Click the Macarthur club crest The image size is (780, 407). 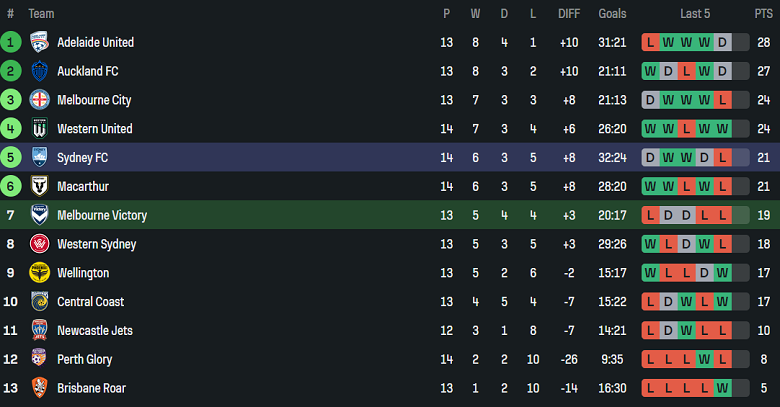pyautogui.click(x=39, y=186)
